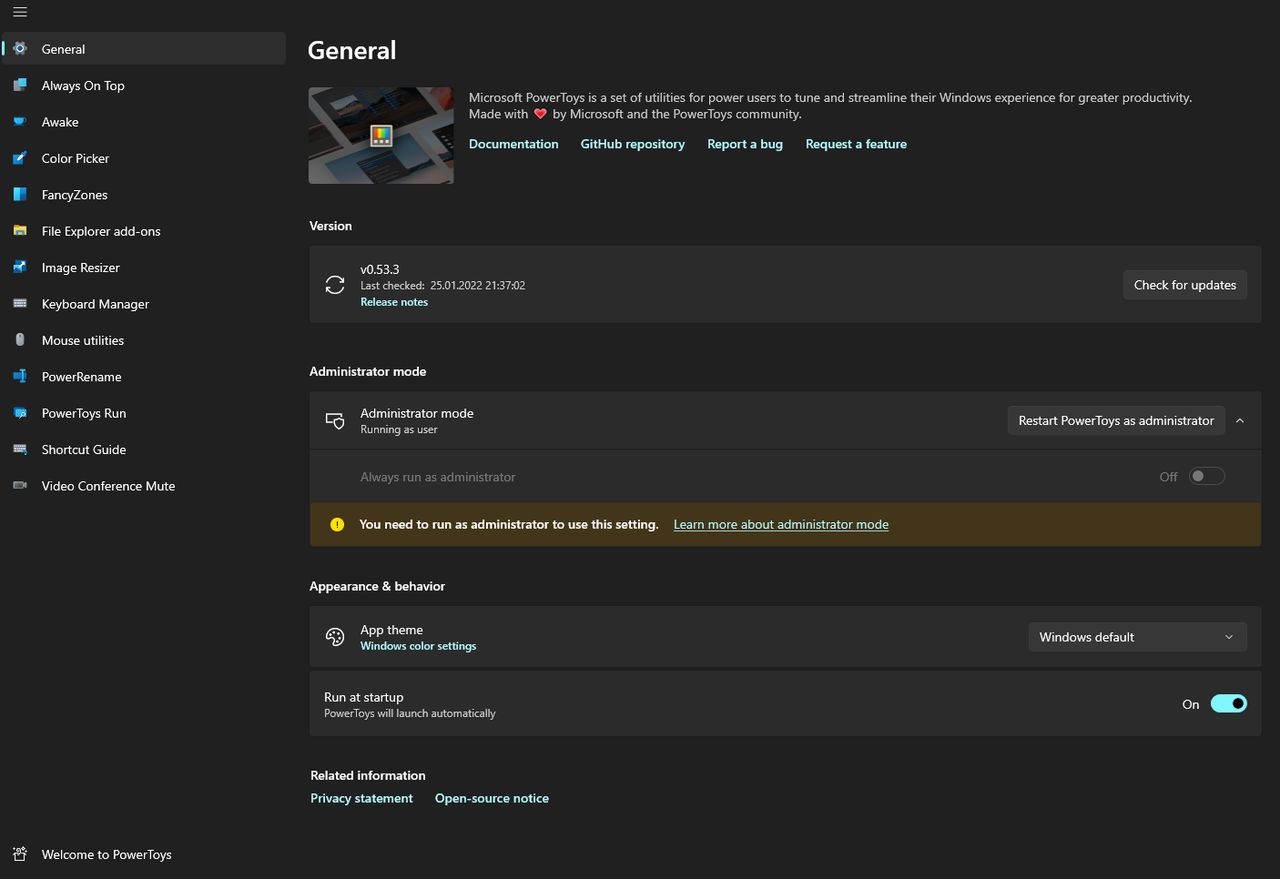
Task: Open the App theme Windows default dropdown
Action: click(1137, 637)
